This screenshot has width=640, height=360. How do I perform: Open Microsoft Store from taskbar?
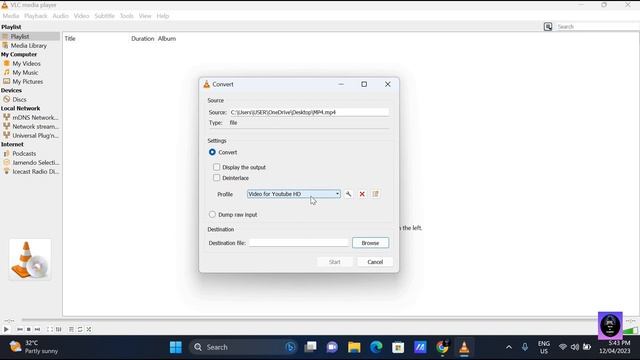[398, 347]
